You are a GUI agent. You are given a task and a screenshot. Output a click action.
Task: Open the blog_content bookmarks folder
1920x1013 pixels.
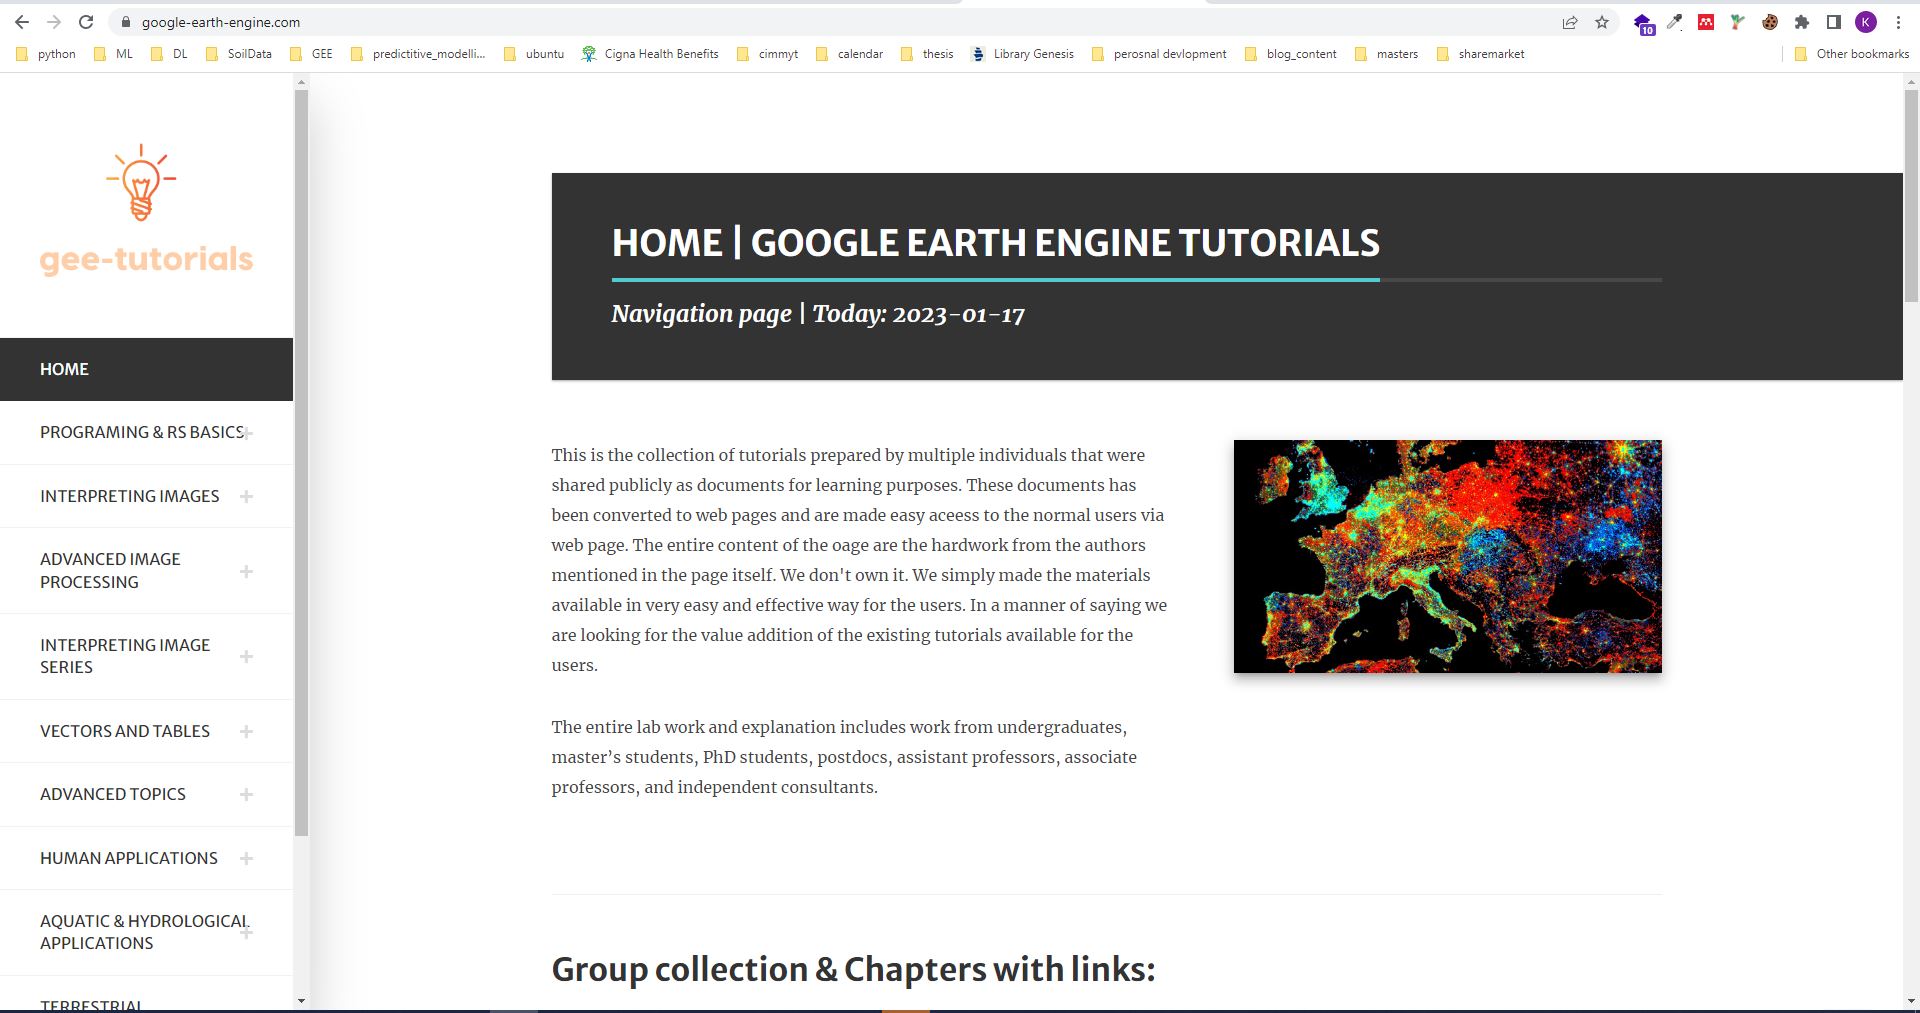point(1291,54)
